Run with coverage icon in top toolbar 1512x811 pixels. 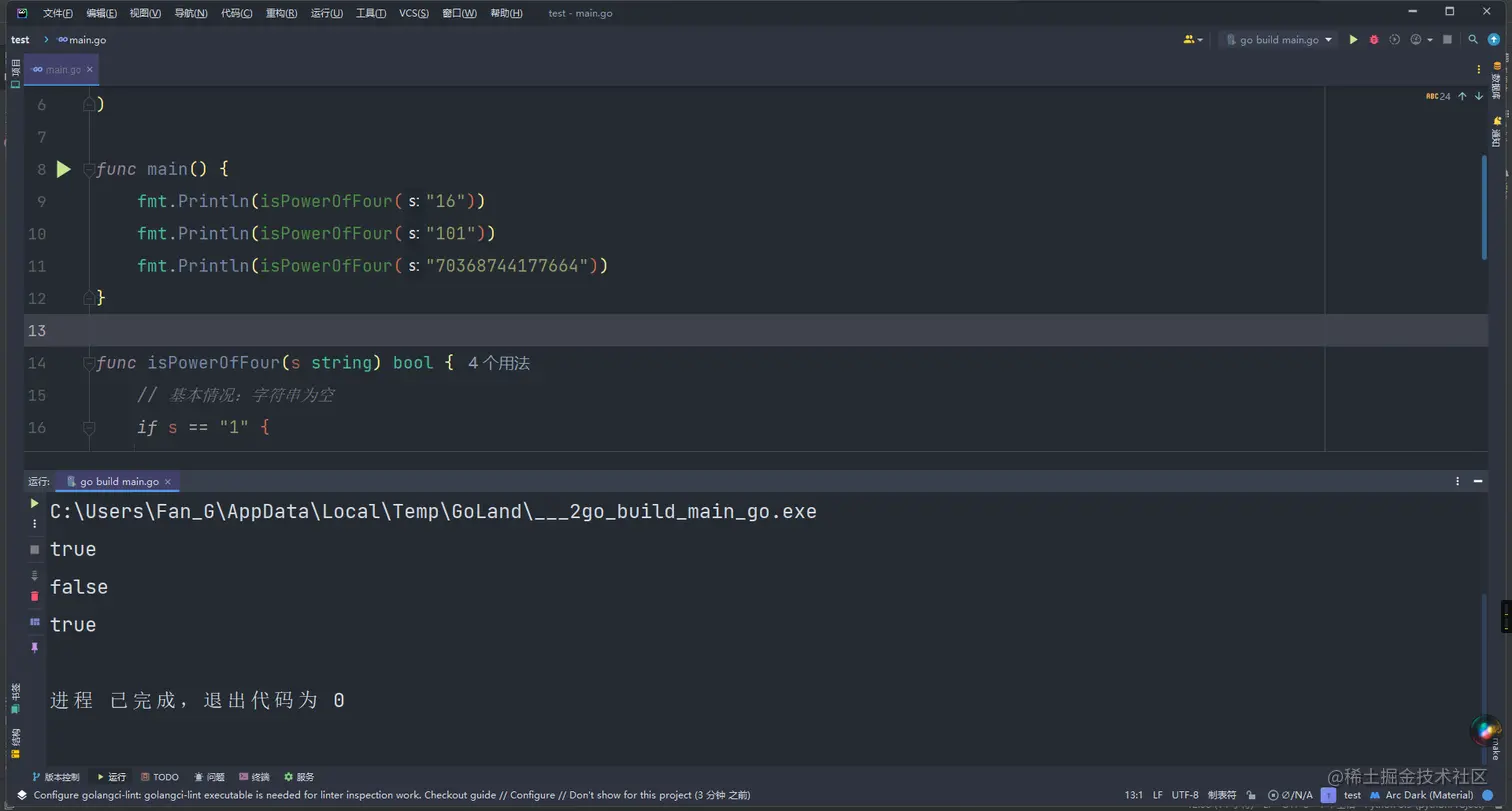tap(1395, 40)
